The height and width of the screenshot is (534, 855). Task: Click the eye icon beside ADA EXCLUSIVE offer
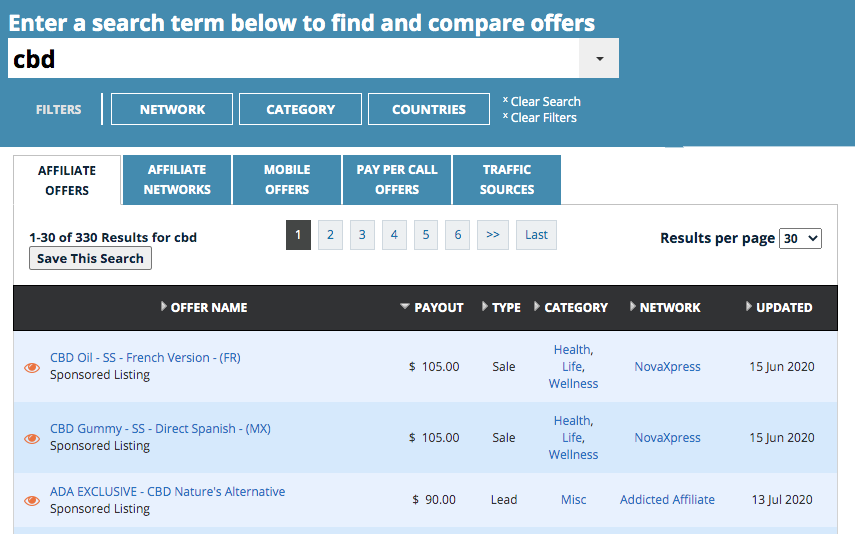32,500
